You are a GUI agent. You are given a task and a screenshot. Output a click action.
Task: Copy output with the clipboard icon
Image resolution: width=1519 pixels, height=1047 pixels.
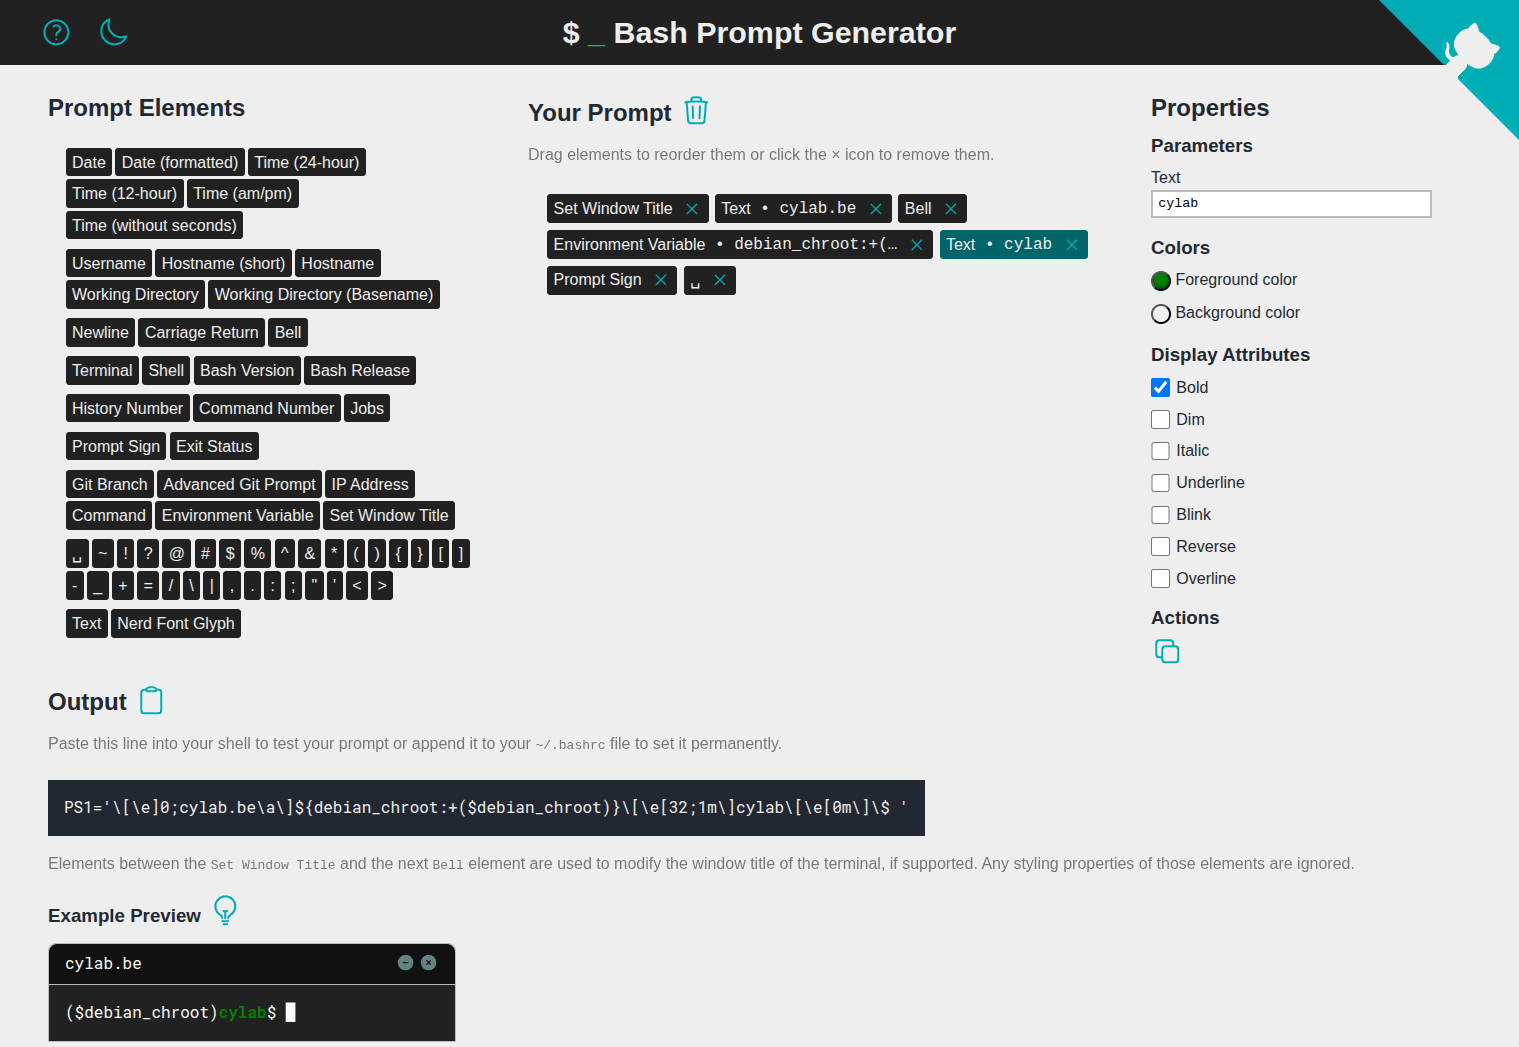point(151,701)
